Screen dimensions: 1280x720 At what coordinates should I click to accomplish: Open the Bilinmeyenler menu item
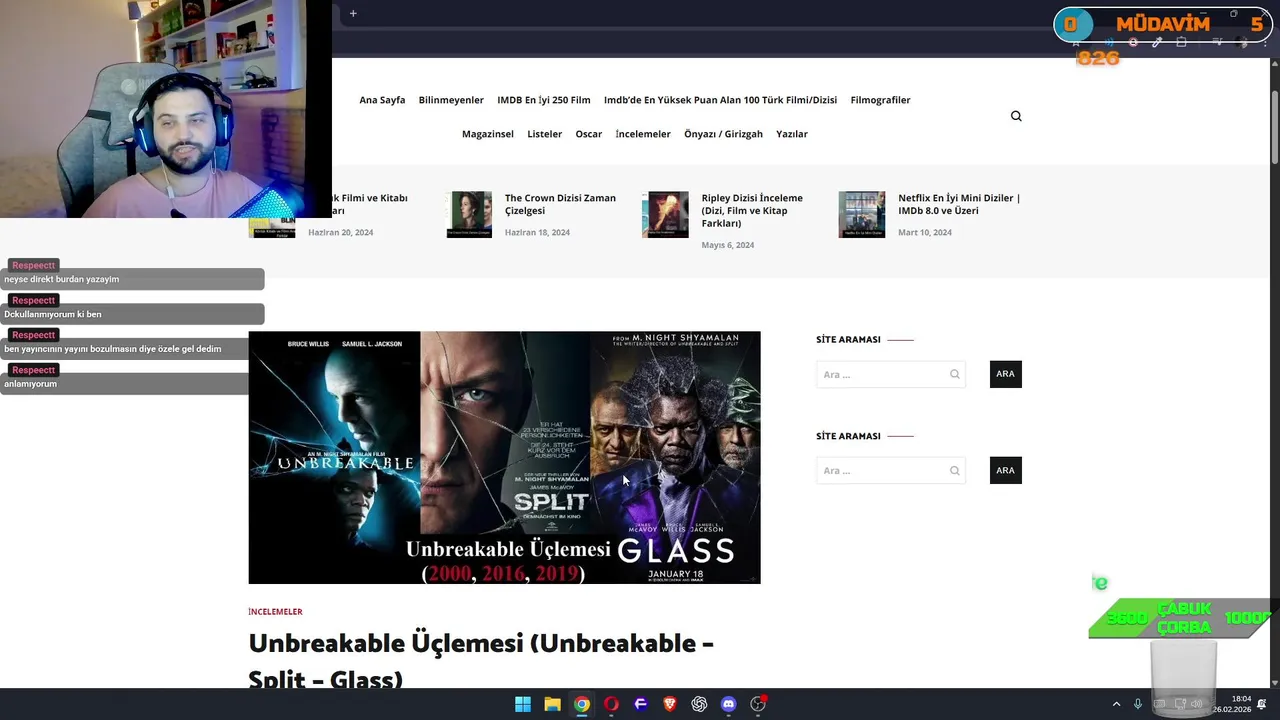(x=451, y=100)
